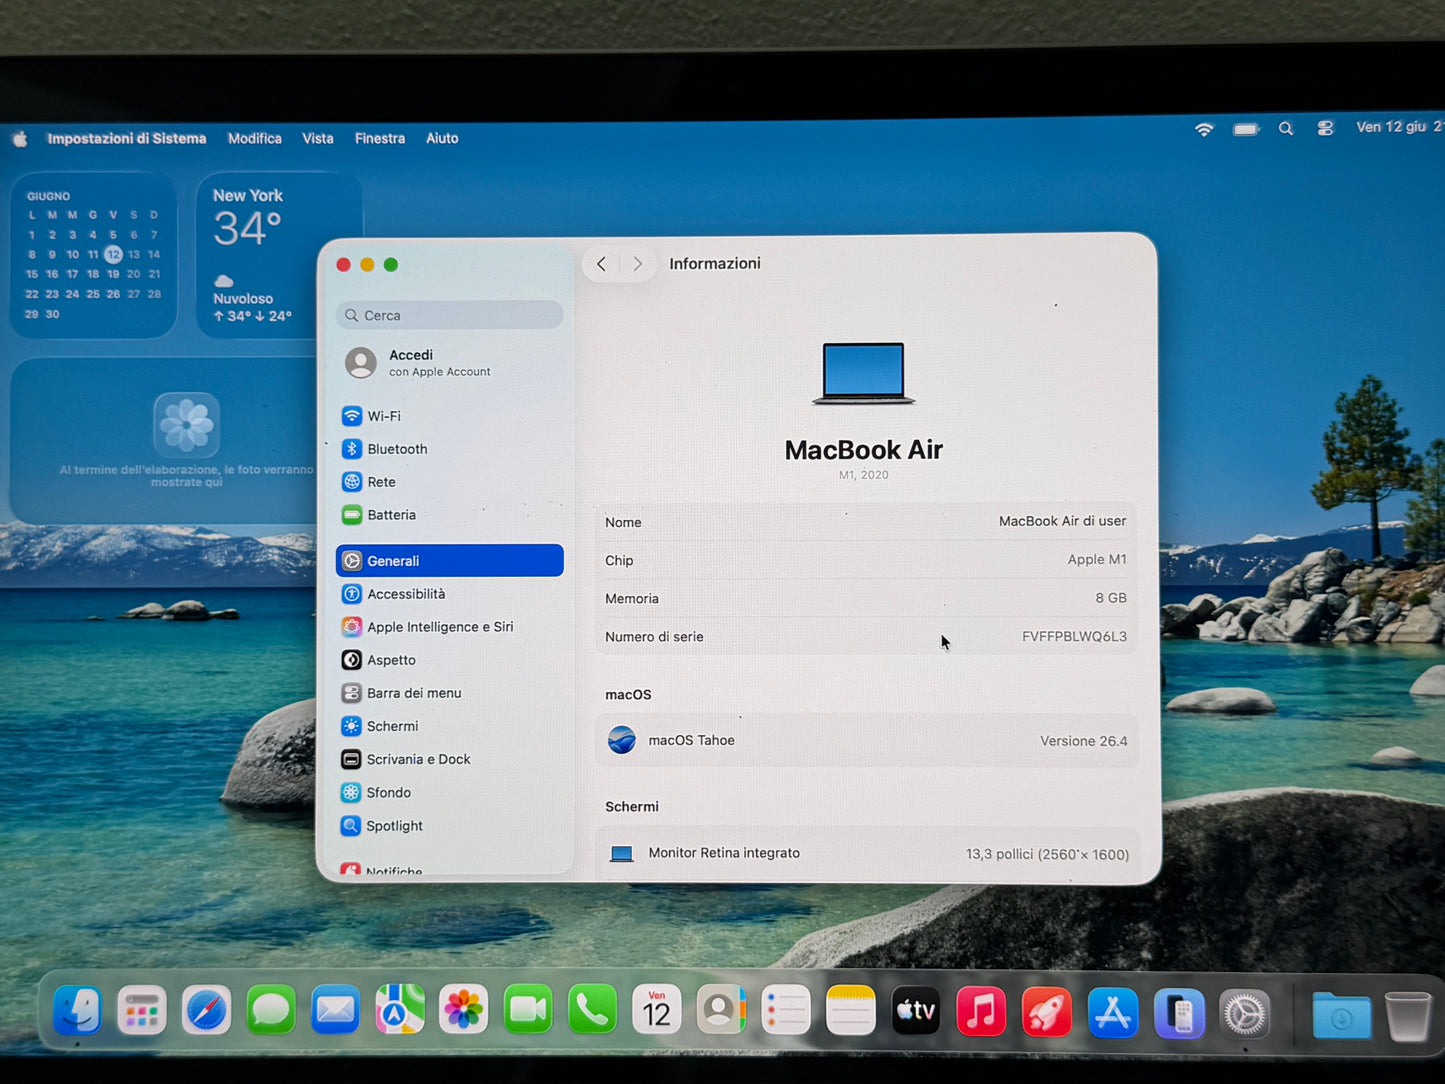Open Trash in the Dock
Image resolution: width=1445 pixels, height=1084 pixels.
click(1408, 1017)
